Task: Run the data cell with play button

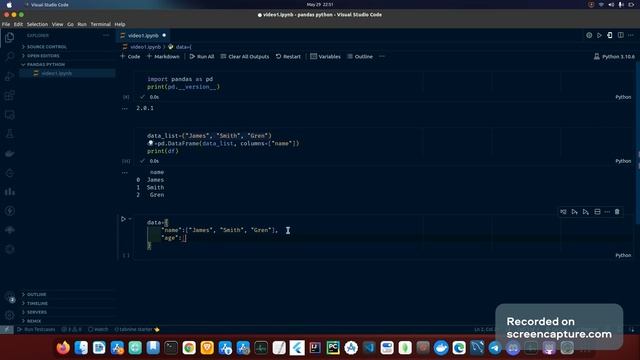Action: click(x=123, y=219)
